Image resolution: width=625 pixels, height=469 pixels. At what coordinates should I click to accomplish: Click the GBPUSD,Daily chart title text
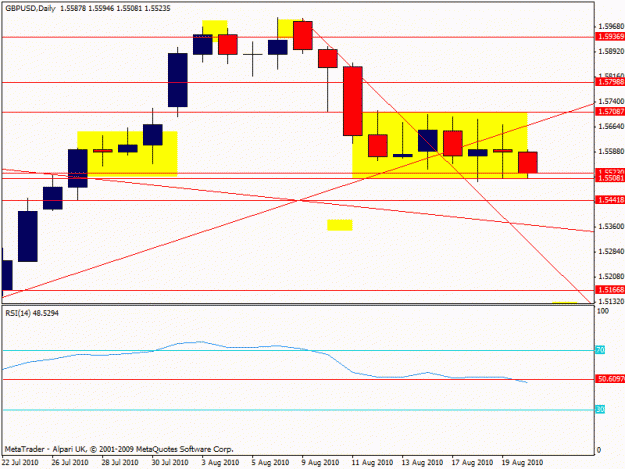(30, 8)
